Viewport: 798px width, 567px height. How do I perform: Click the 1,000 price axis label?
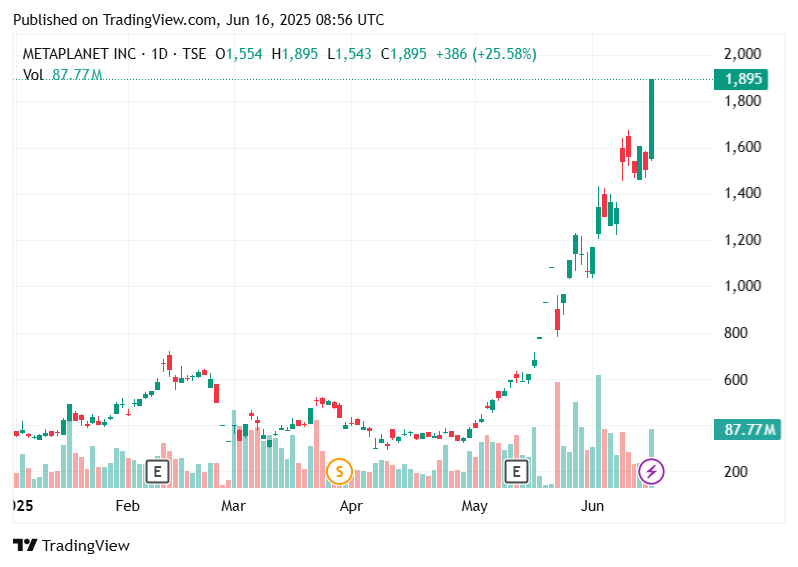(x=743, y=286)
